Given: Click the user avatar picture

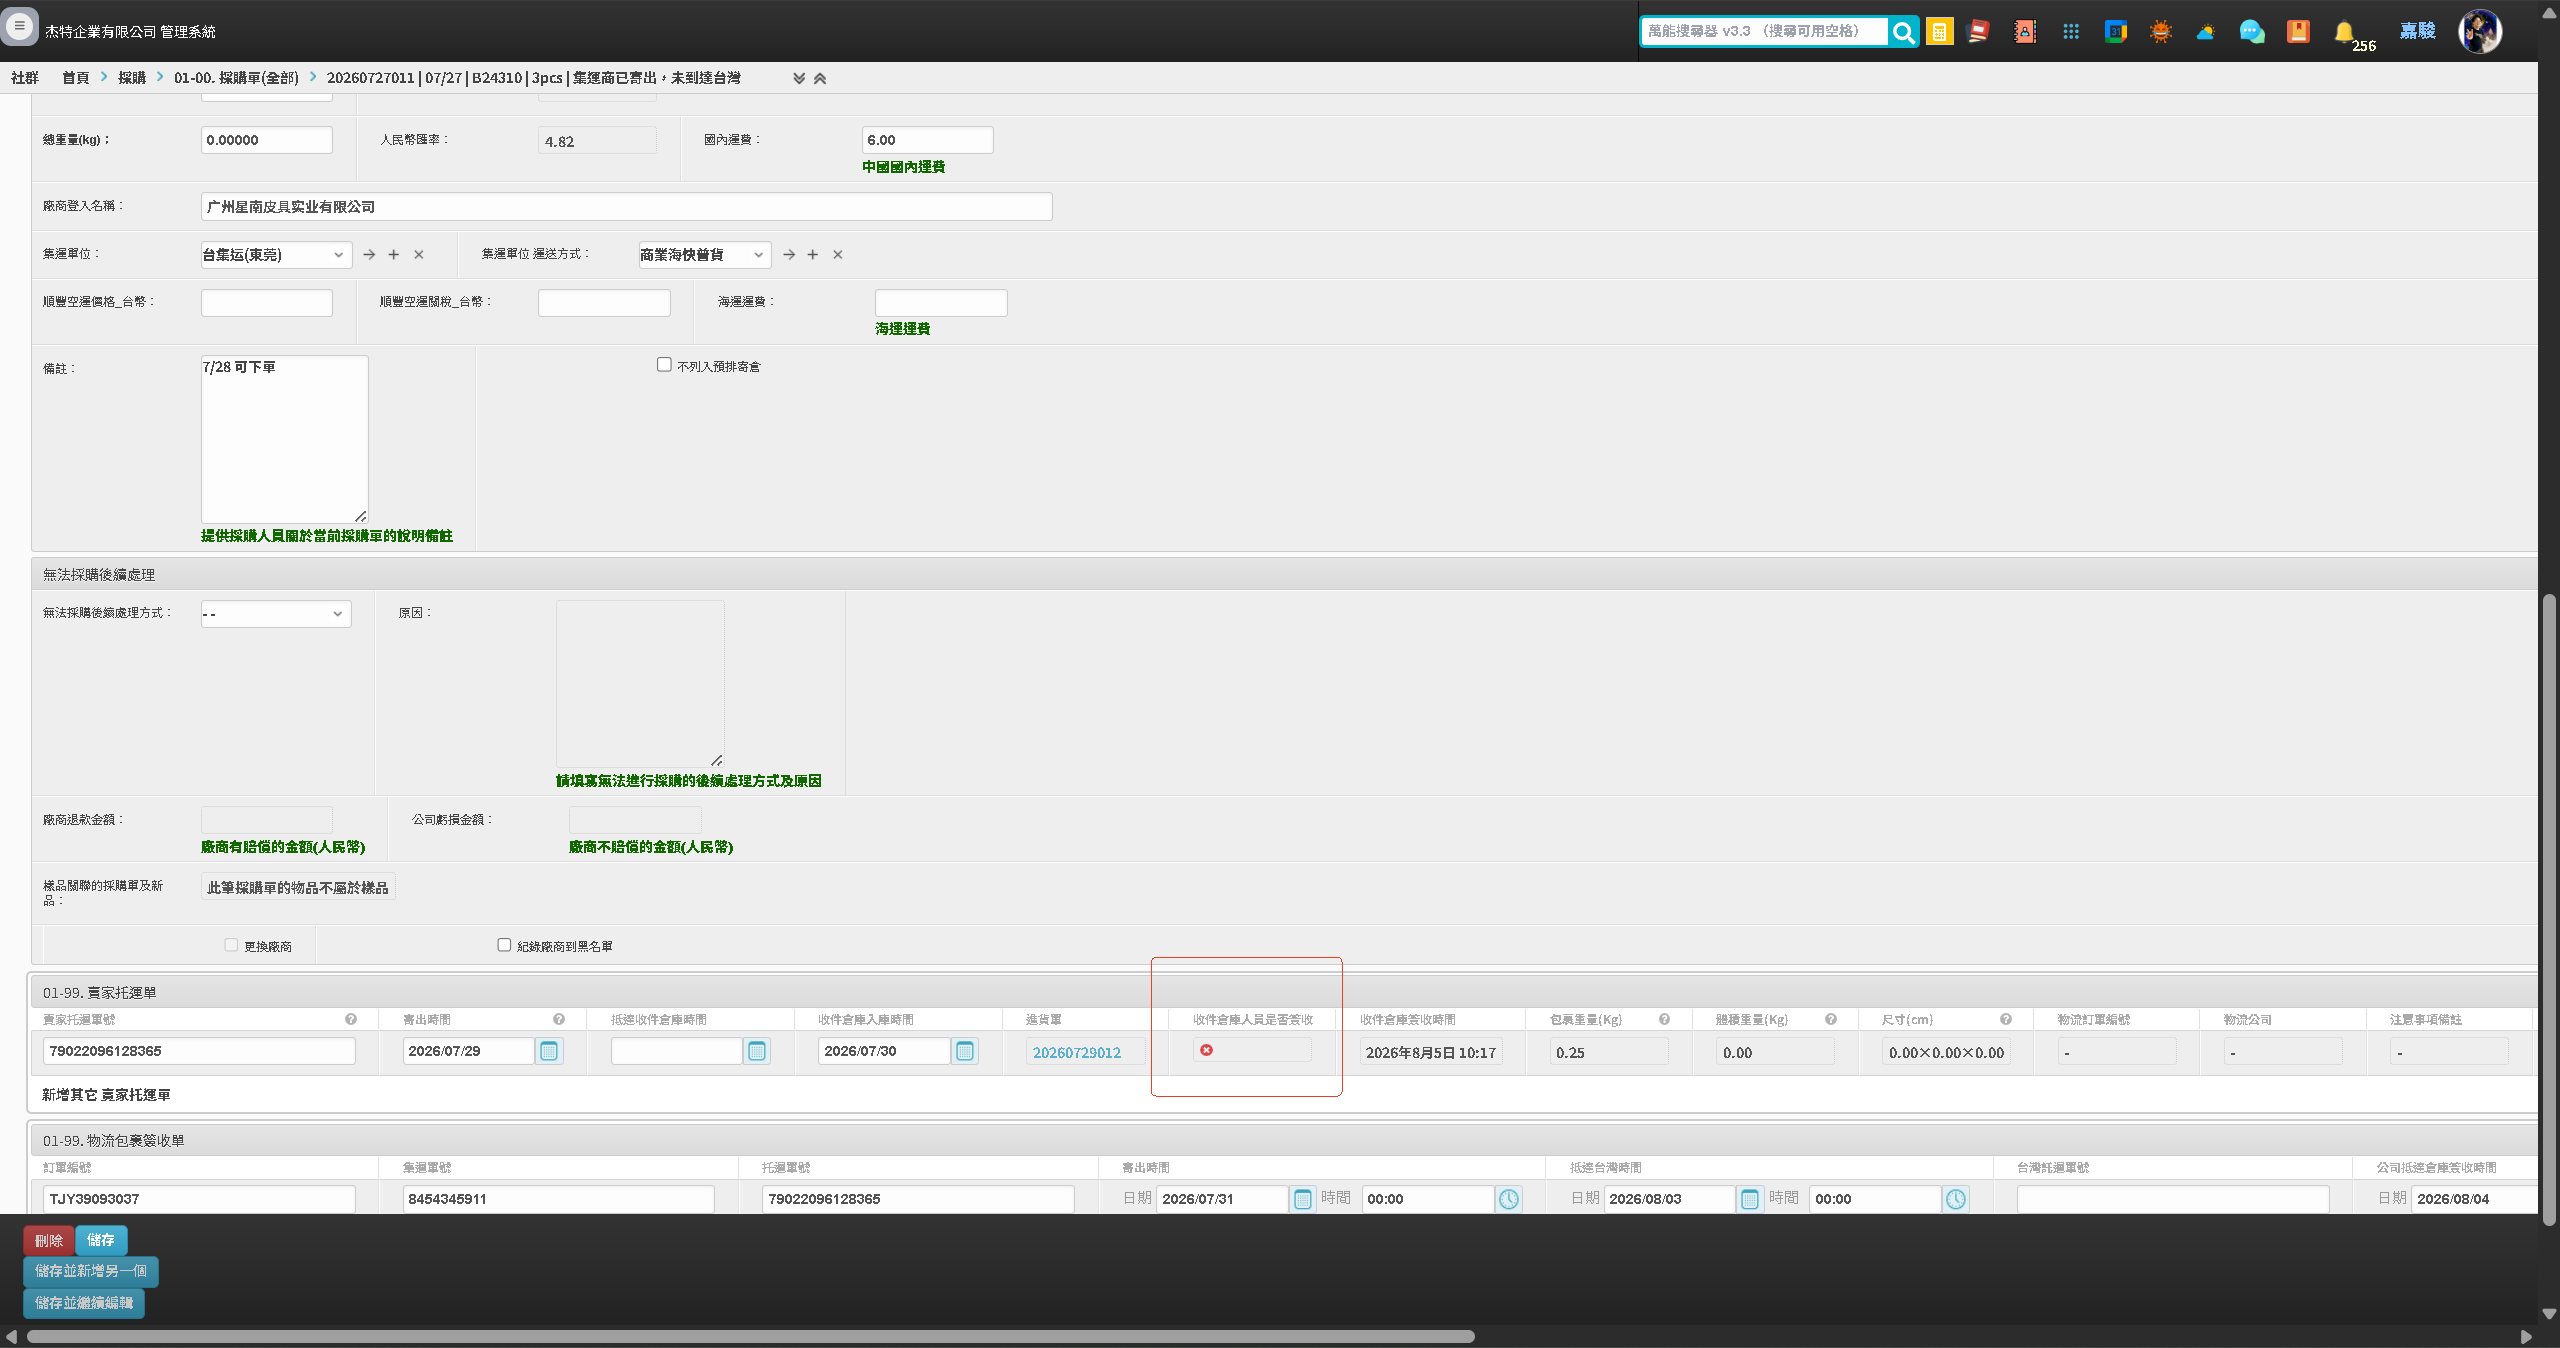Looking at the screenshot, I should [2480, 32].
